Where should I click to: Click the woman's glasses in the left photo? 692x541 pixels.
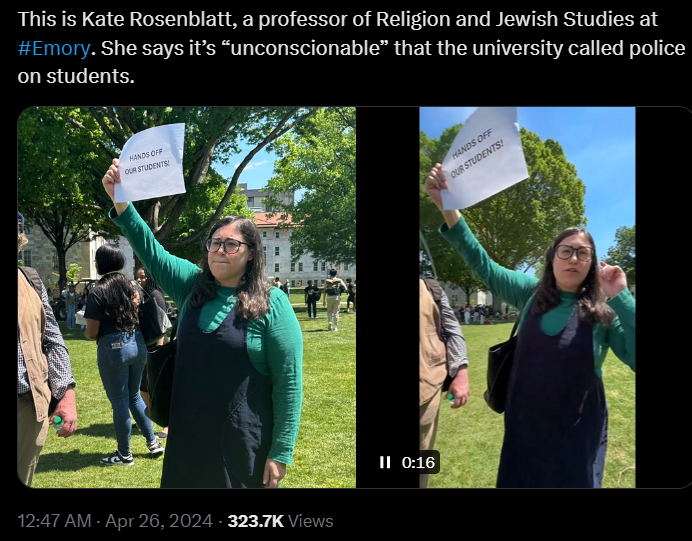(x=226, y=245)
